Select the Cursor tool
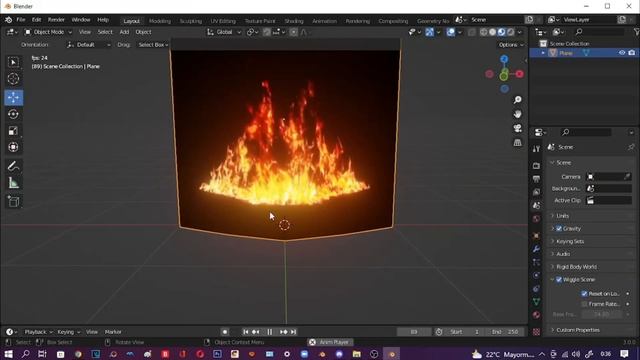Screen dimensions: 640x360 click(13, 78)
